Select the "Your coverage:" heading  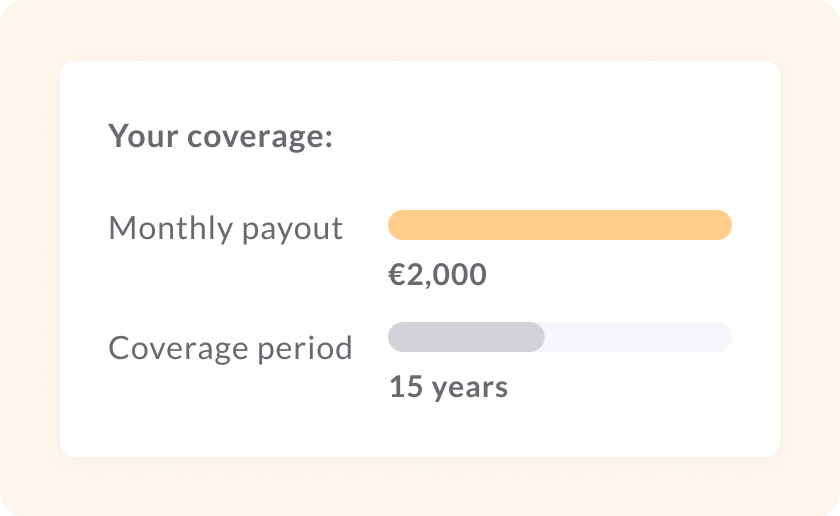tap(220, 136)
